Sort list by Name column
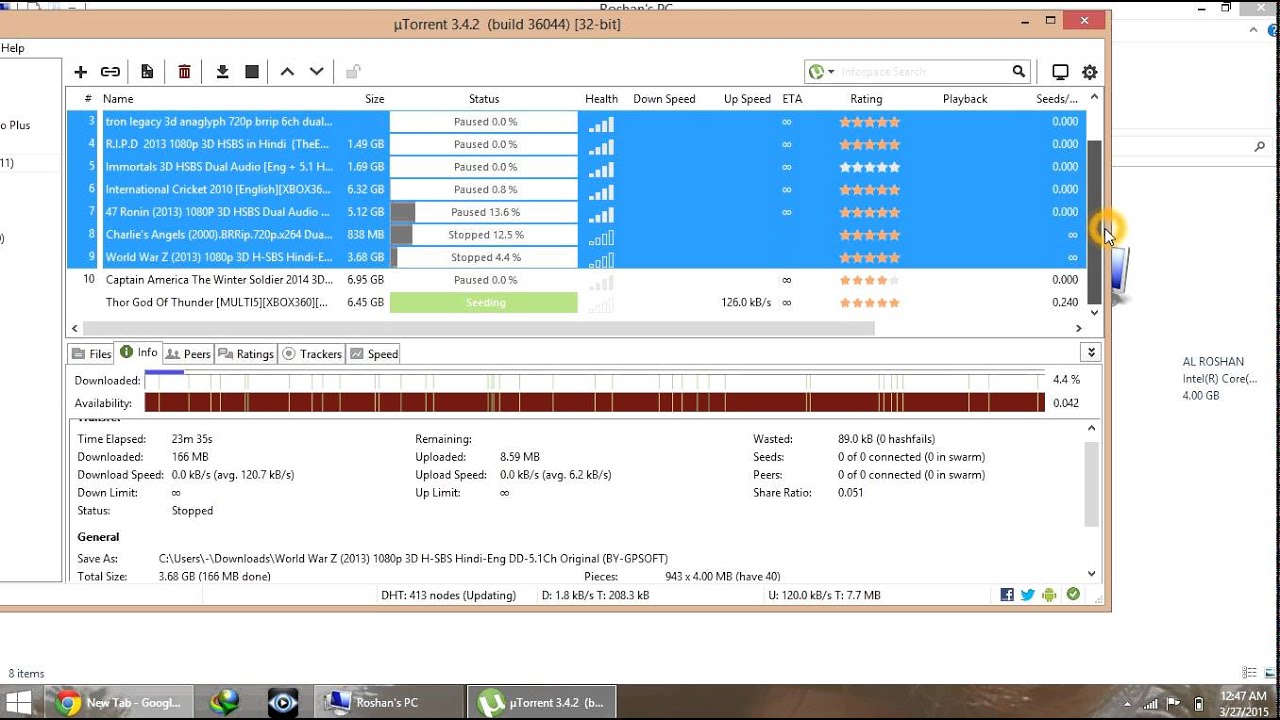Viewport: 1280px width, 720px height. coord(118,99)
